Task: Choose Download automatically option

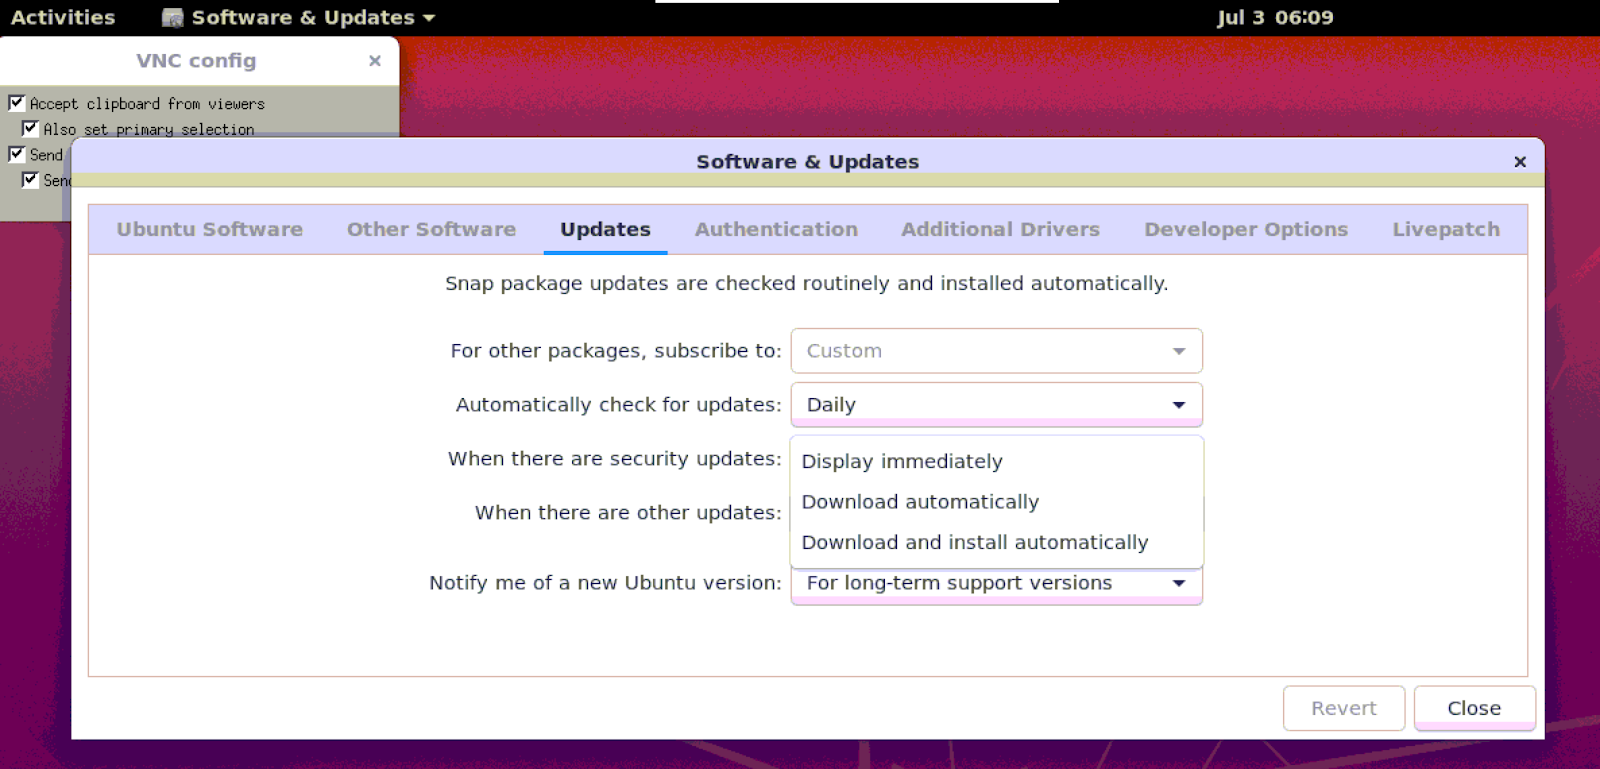Action: 996,502
